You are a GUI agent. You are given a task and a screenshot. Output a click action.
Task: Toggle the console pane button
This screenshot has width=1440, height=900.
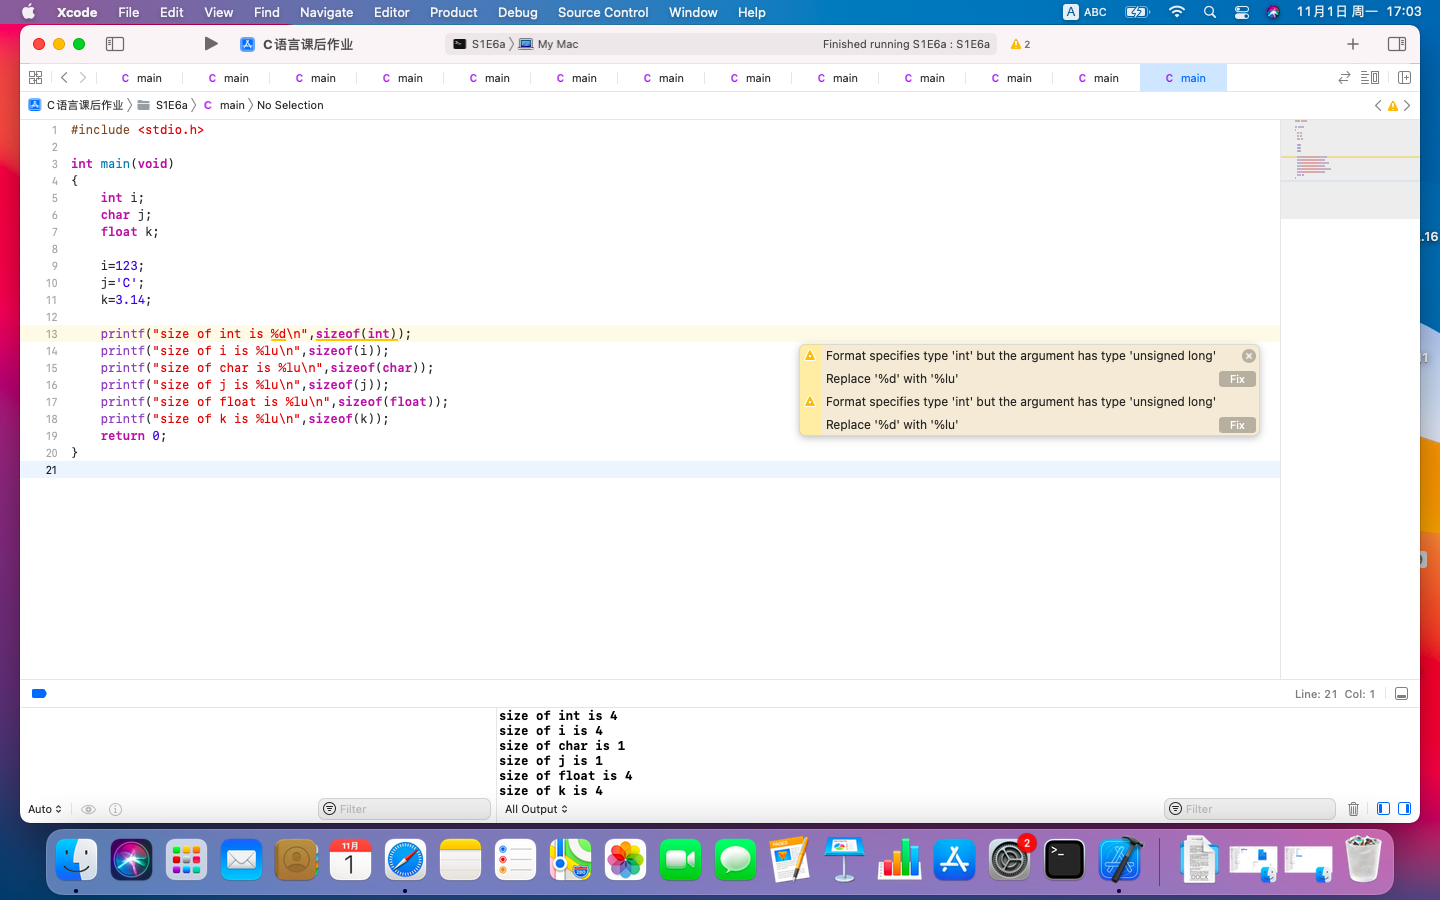(x=1404, y=809)
